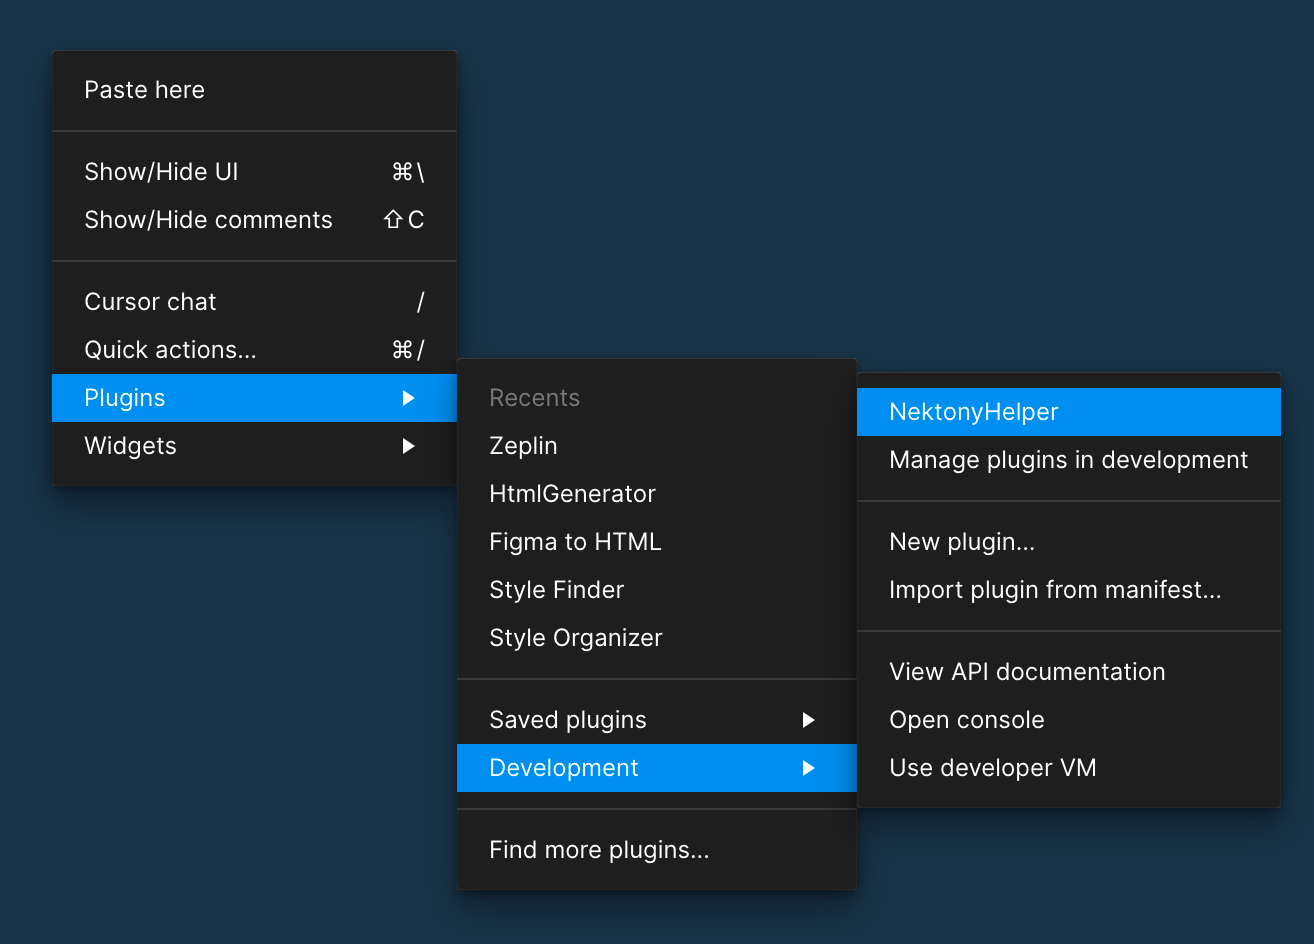This screenshot has width=1314, height=944.
Task: Select Quick actions… menu entry
Action: [x=171, y=350]
